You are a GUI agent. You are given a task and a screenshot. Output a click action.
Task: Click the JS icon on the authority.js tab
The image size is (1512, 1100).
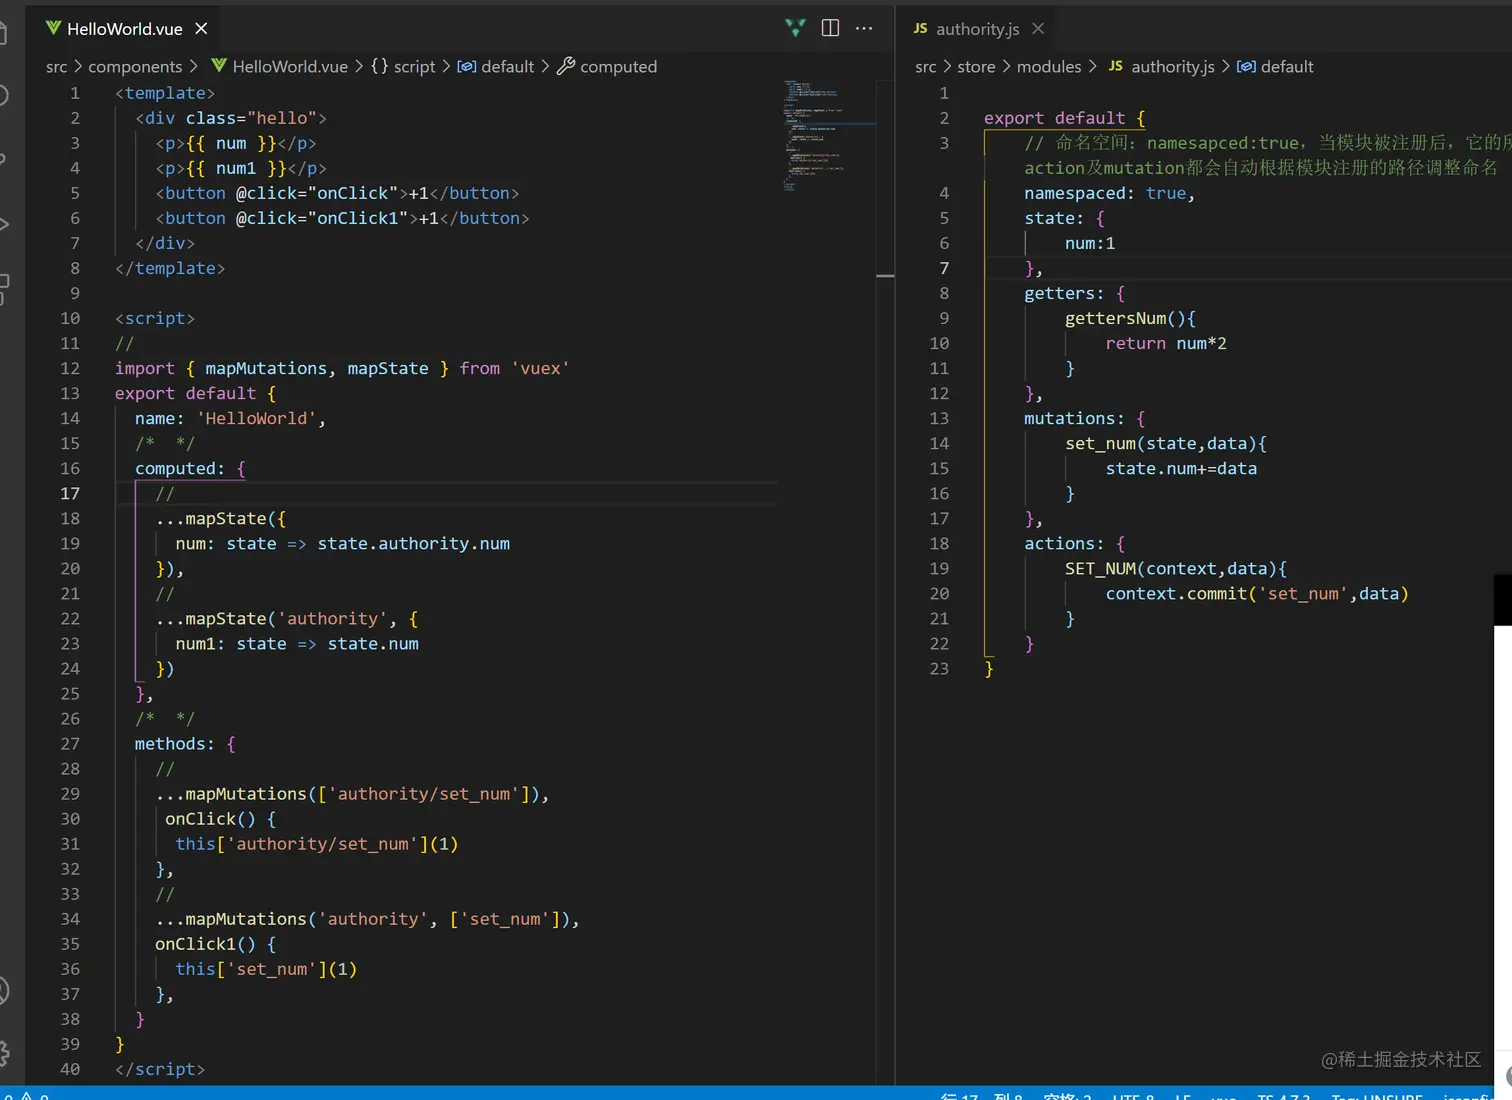(920, 28)
